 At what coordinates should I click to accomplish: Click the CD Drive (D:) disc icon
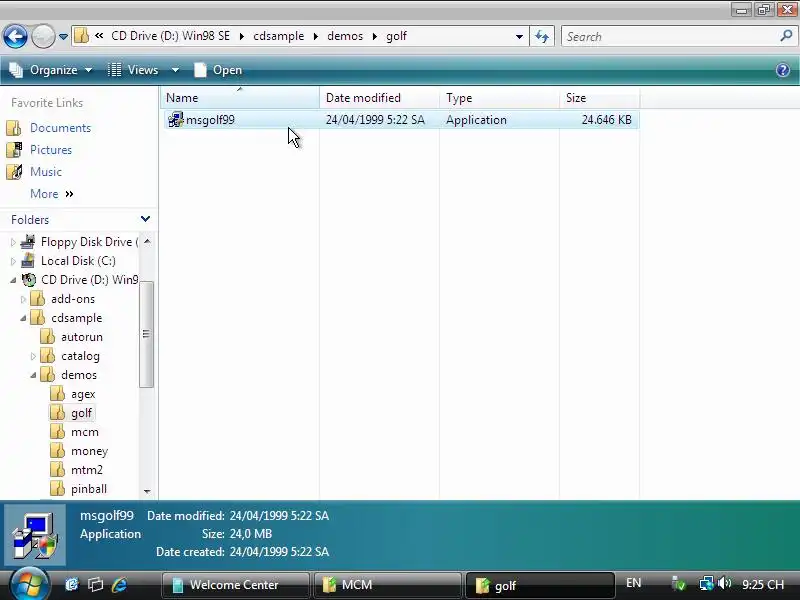click(29, 280)
